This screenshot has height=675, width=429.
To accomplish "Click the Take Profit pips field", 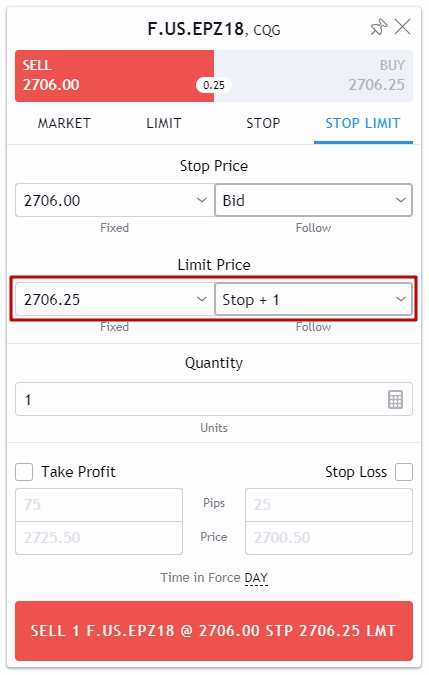I will coord(99,505).
